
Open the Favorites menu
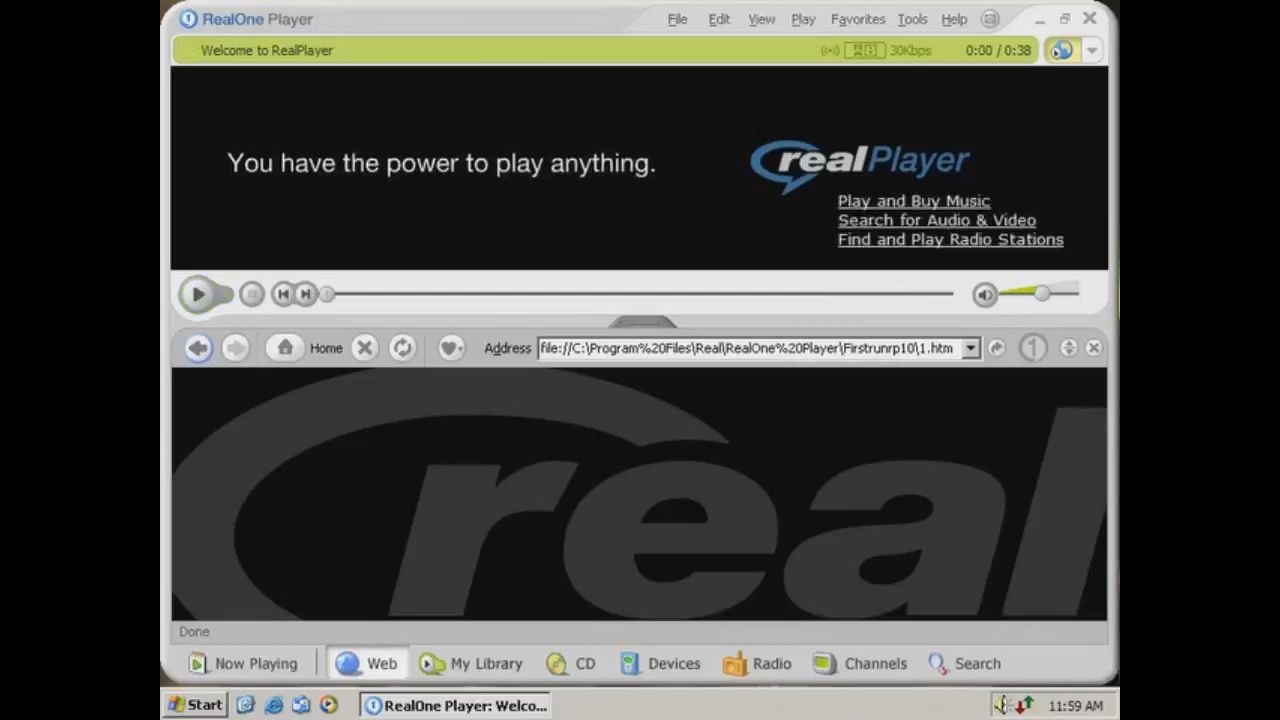[x=858, y=19]
